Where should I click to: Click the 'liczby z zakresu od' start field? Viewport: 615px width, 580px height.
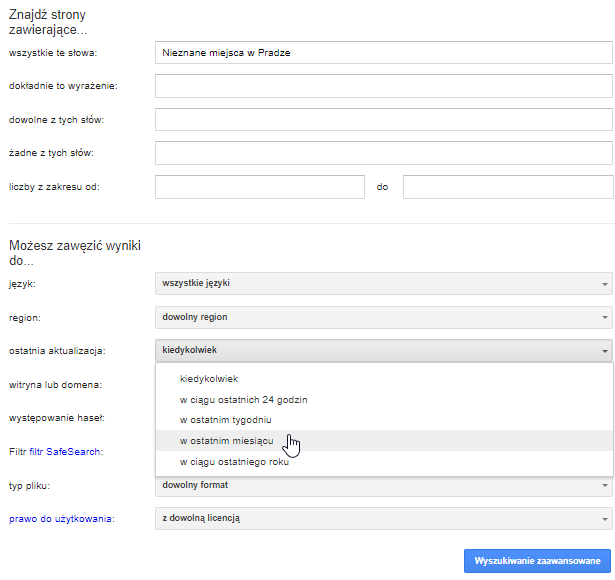[x=260, y=187]
